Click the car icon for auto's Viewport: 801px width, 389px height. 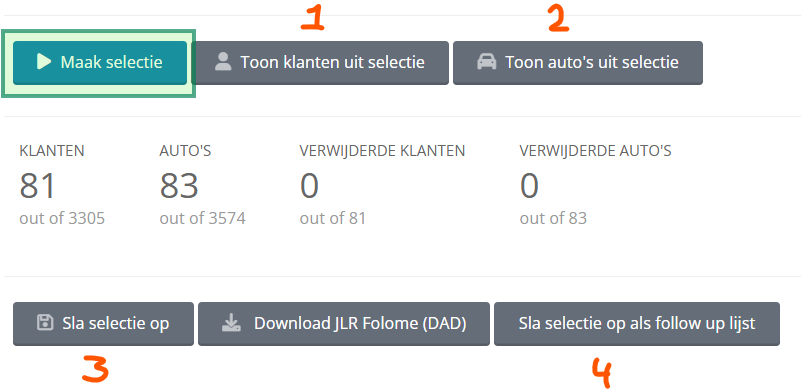point(486,62)
